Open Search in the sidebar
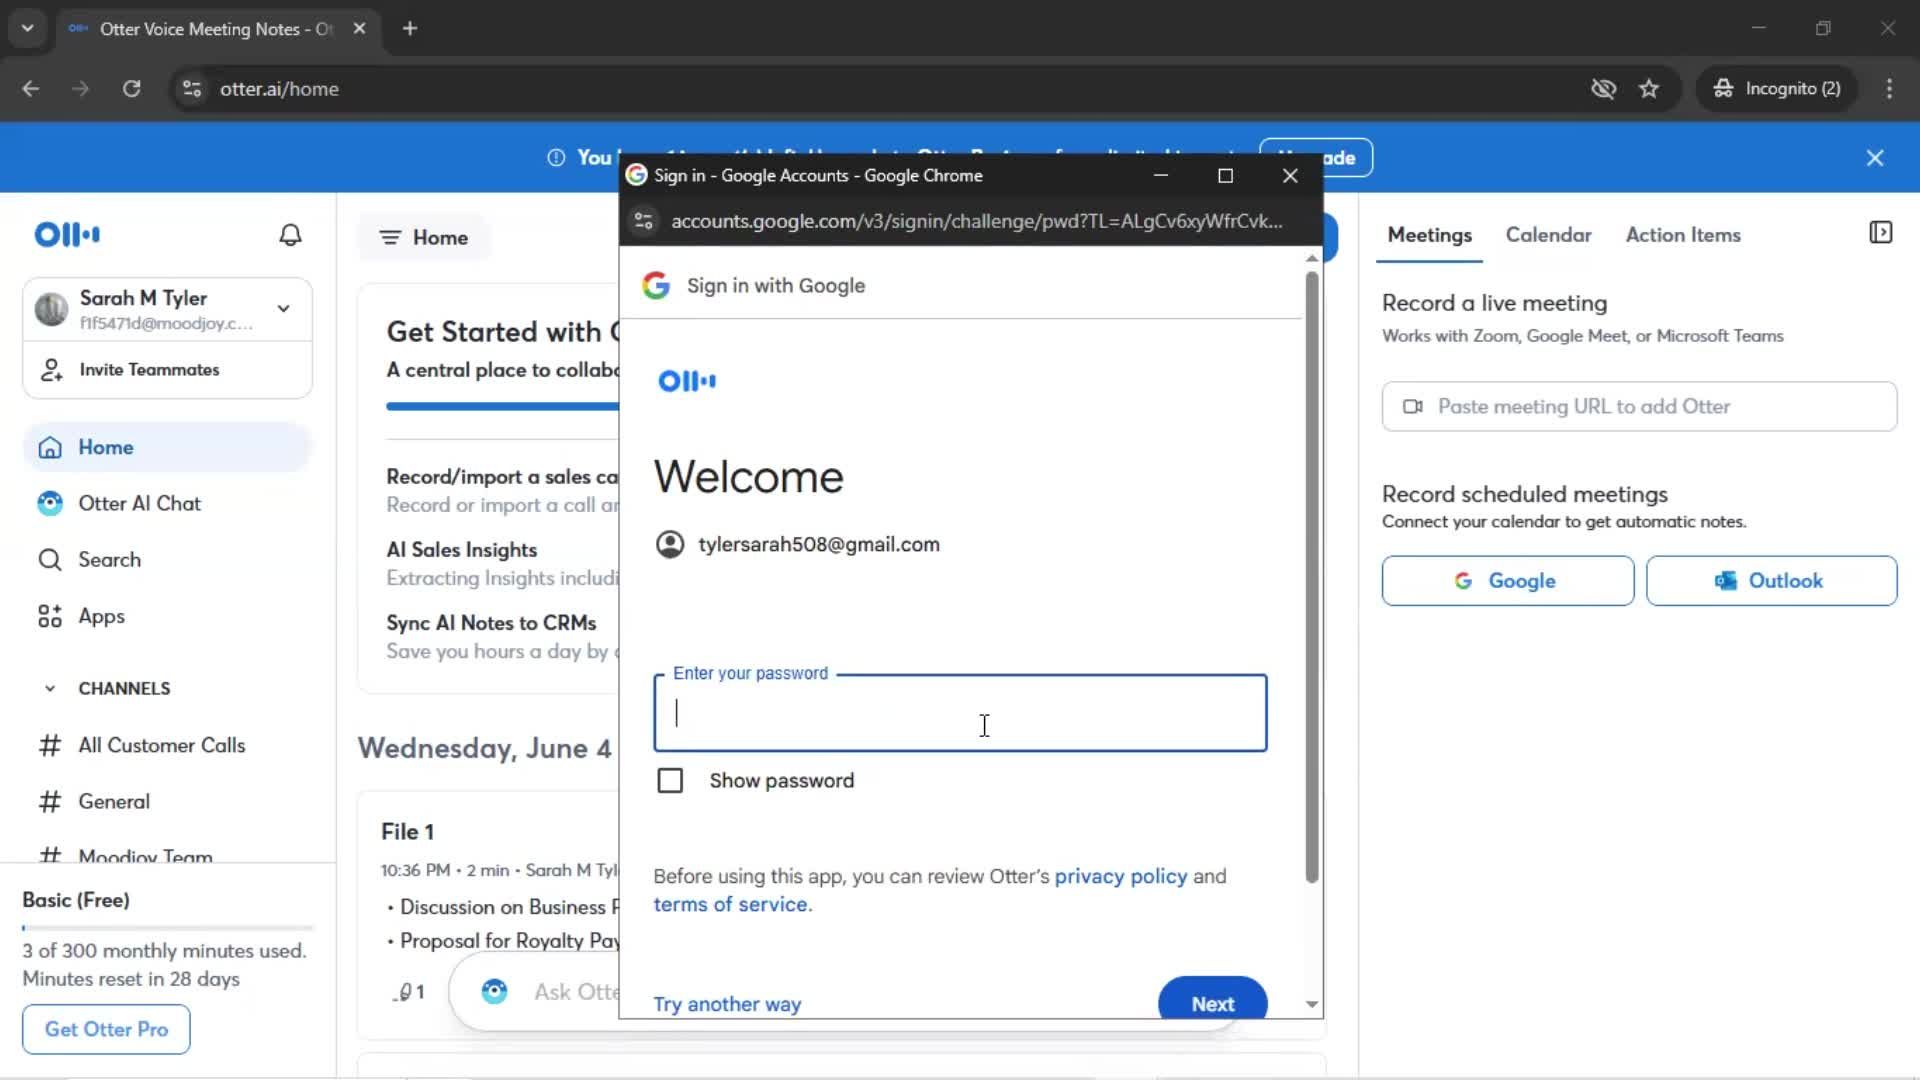 point(110,560)
